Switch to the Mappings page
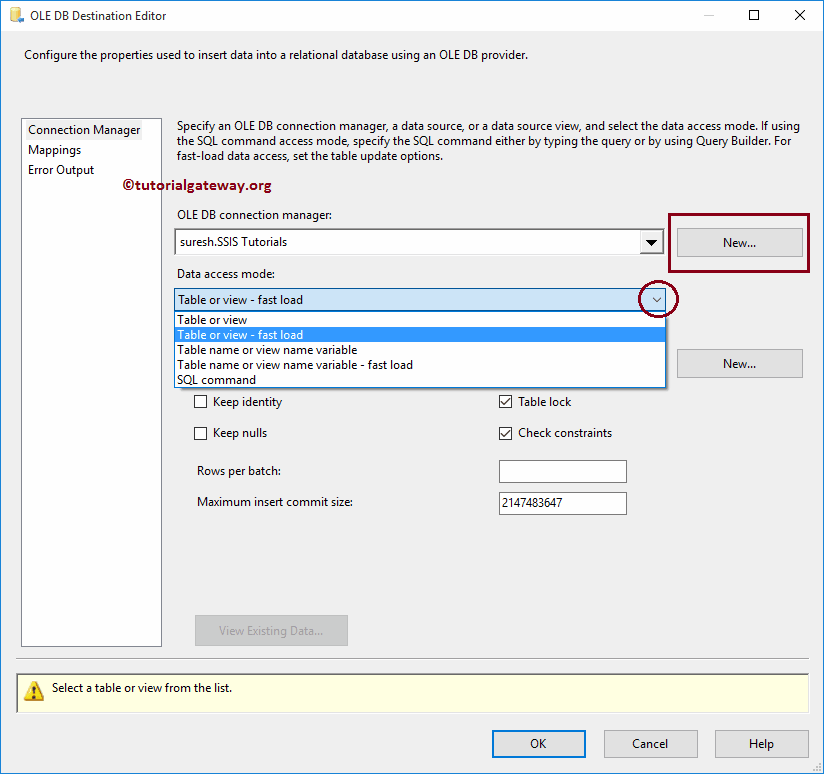Image resolution: width=824 pixels, height=774 pixels. click(x=54, y=149)
